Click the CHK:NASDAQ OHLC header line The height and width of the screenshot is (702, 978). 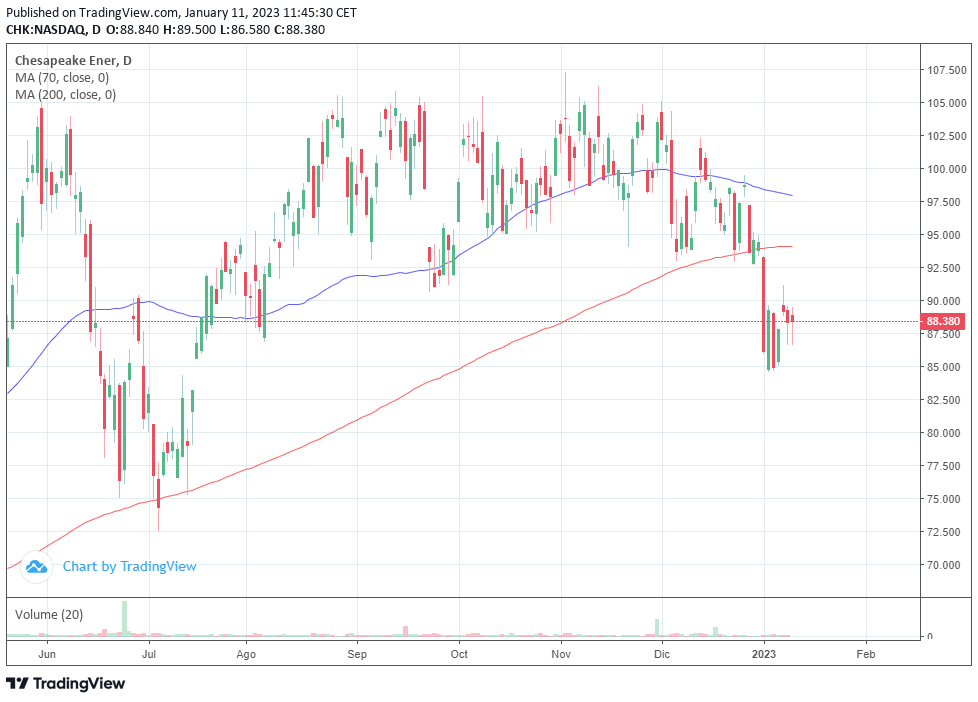[165, 29]
